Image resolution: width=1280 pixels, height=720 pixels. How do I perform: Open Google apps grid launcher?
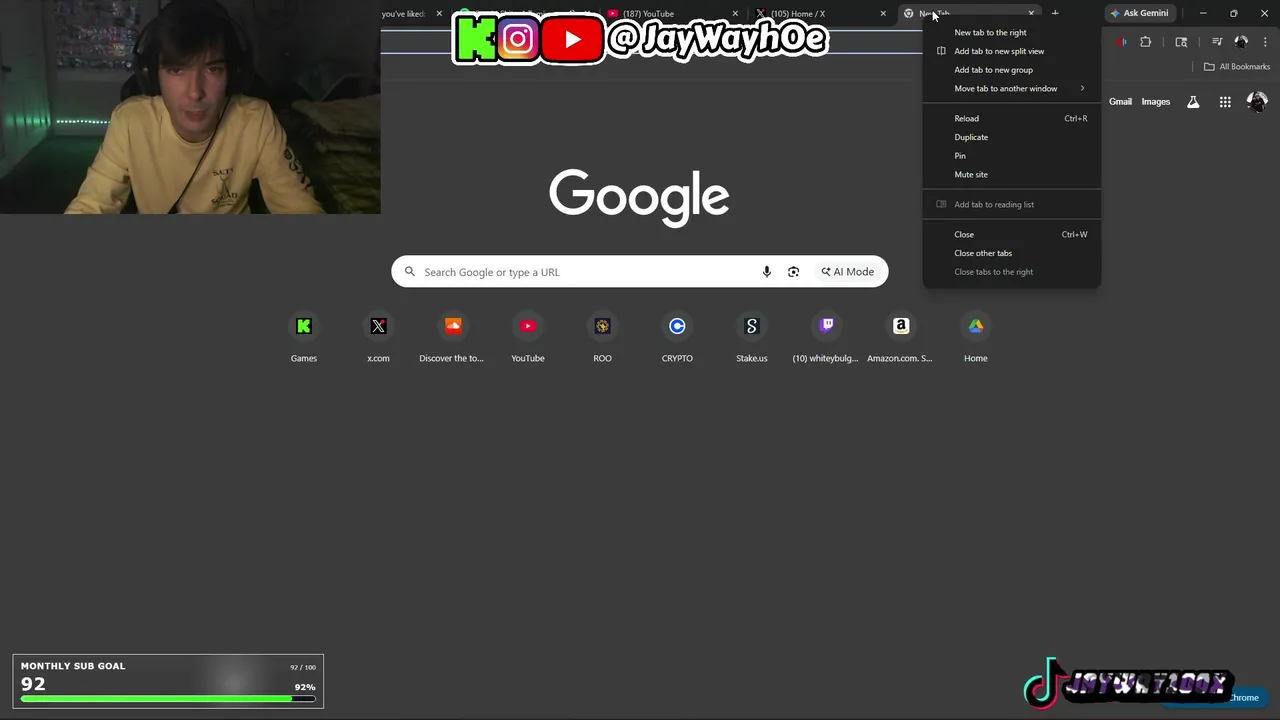1225,102
